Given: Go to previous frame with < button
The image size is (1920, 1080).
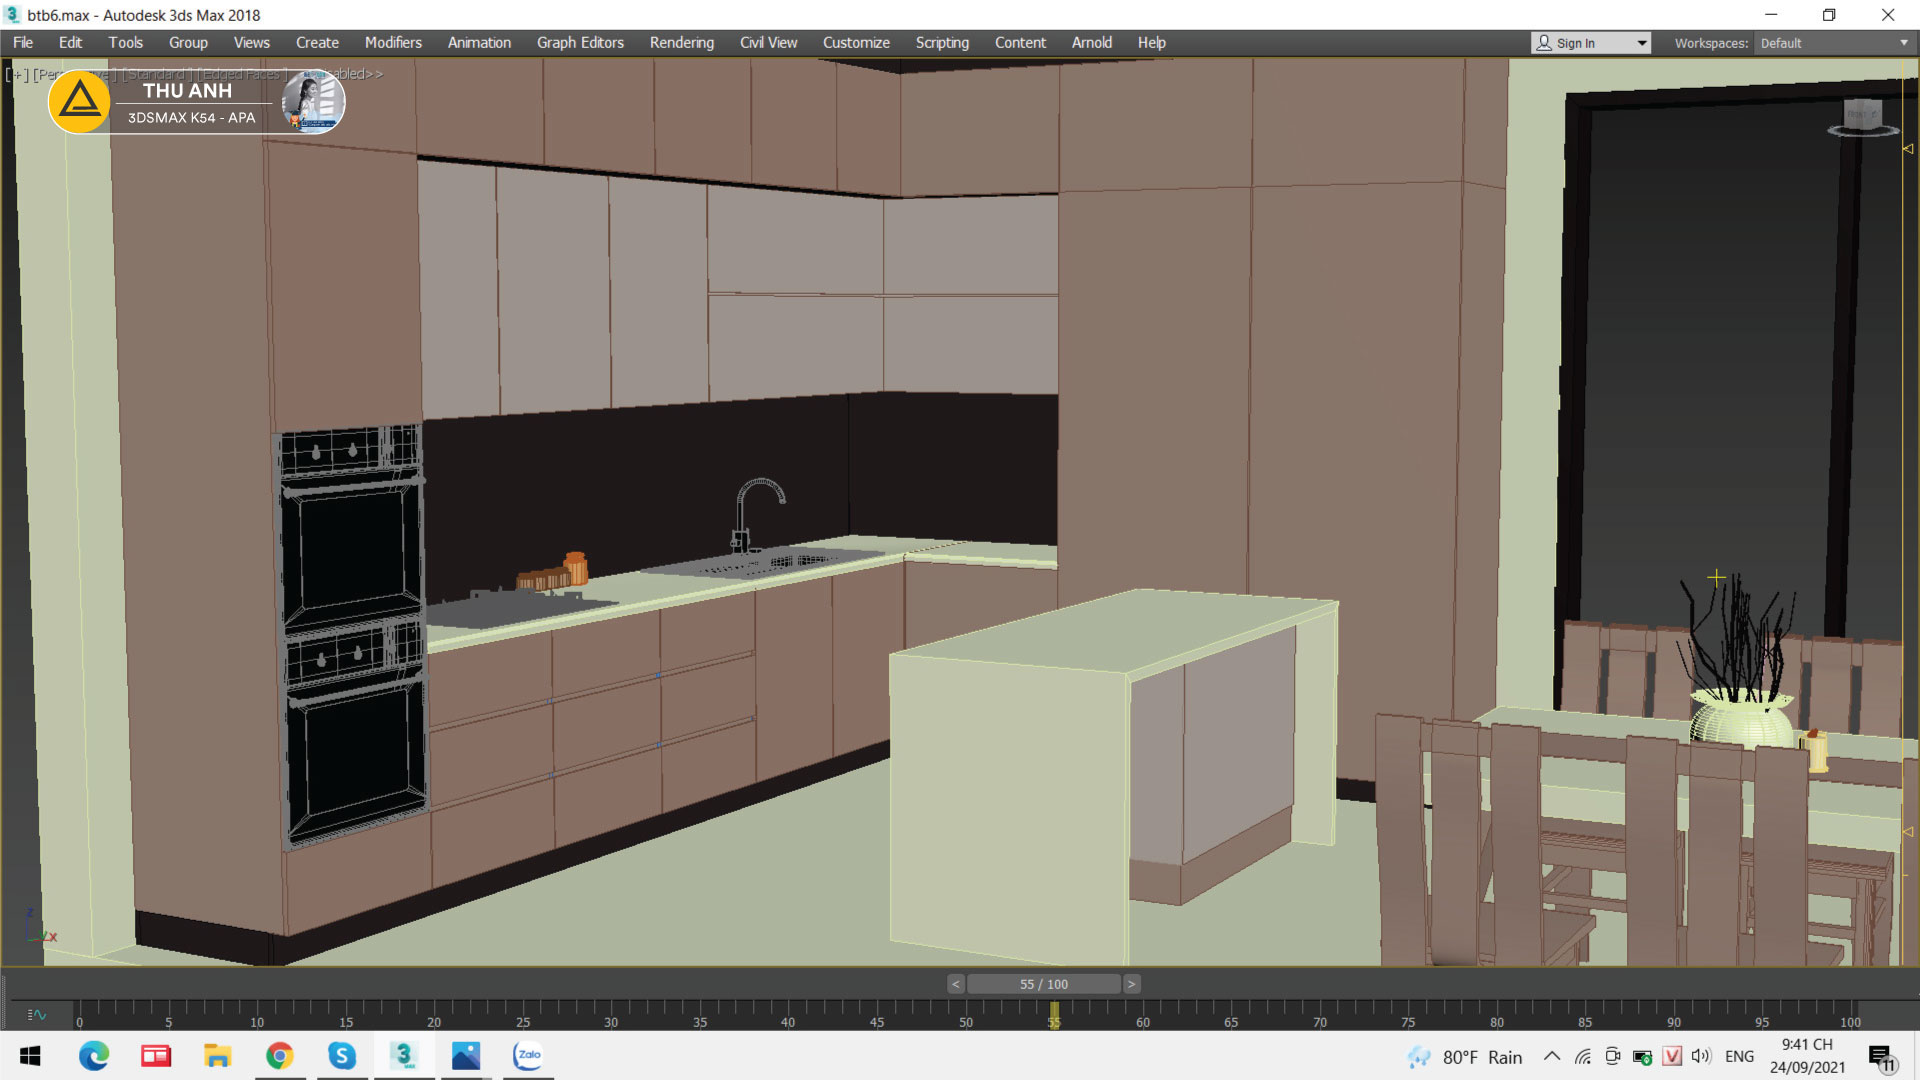Looking at the screenshot, I should click(x=956, y=984).
